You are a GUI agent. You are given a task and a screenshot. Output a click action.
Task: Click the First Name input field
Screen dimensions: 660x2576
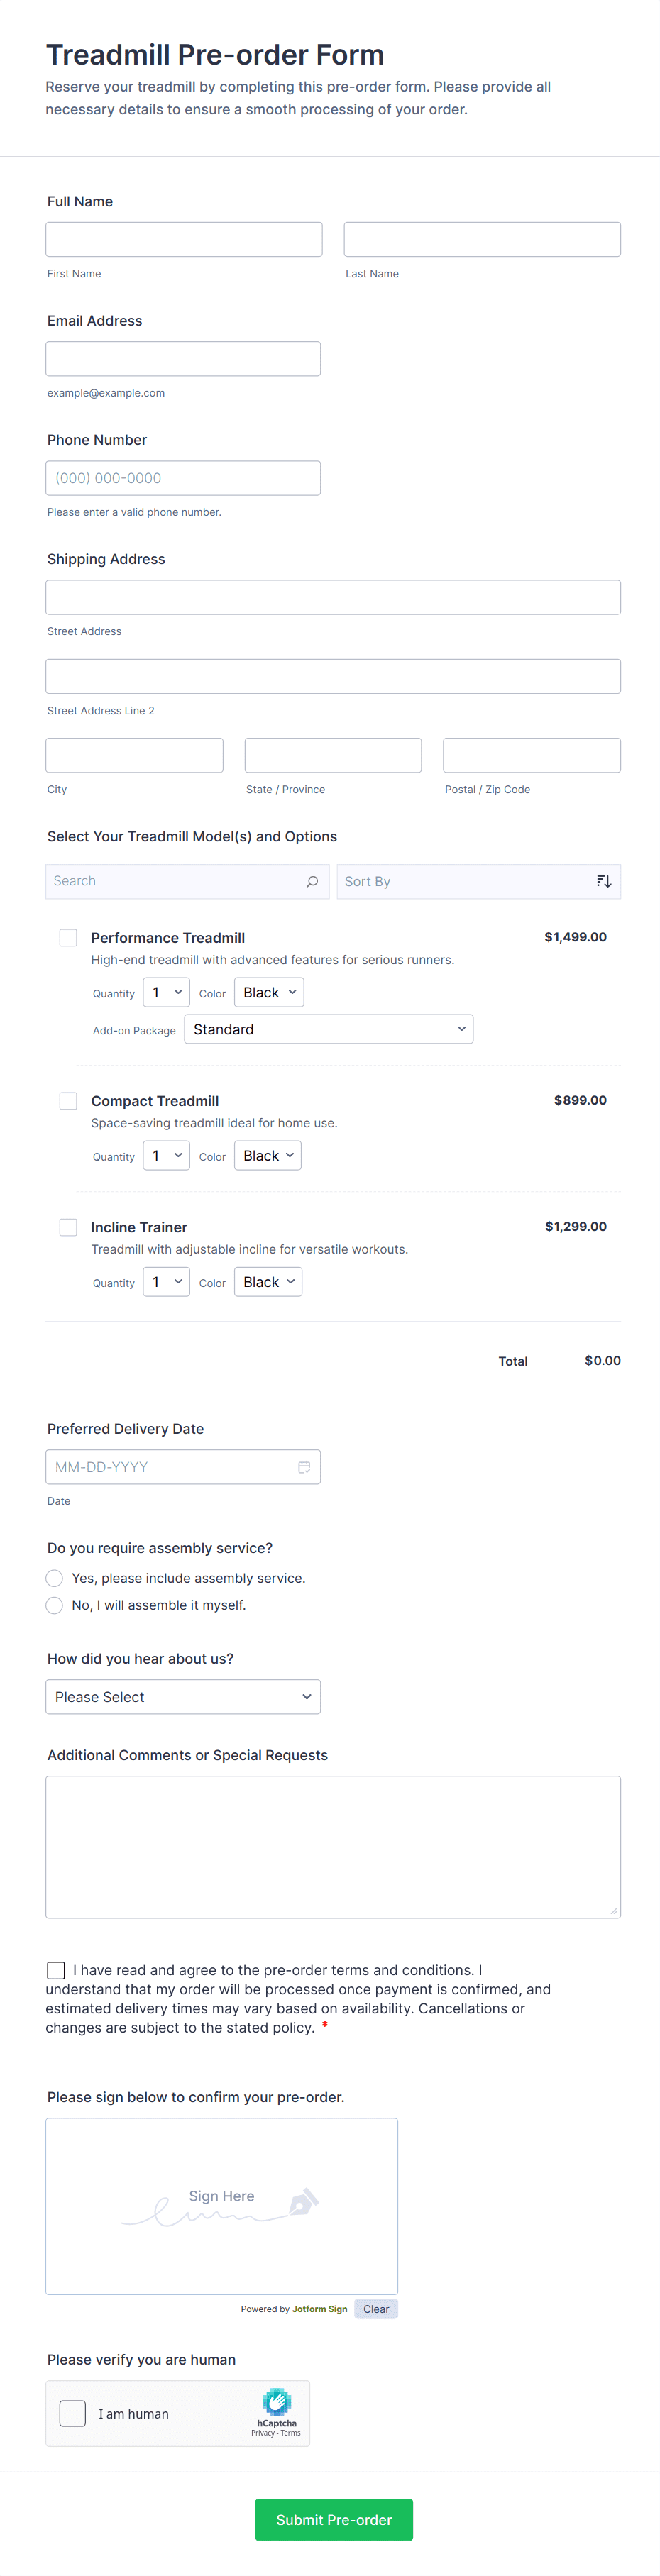pos(184,240)
